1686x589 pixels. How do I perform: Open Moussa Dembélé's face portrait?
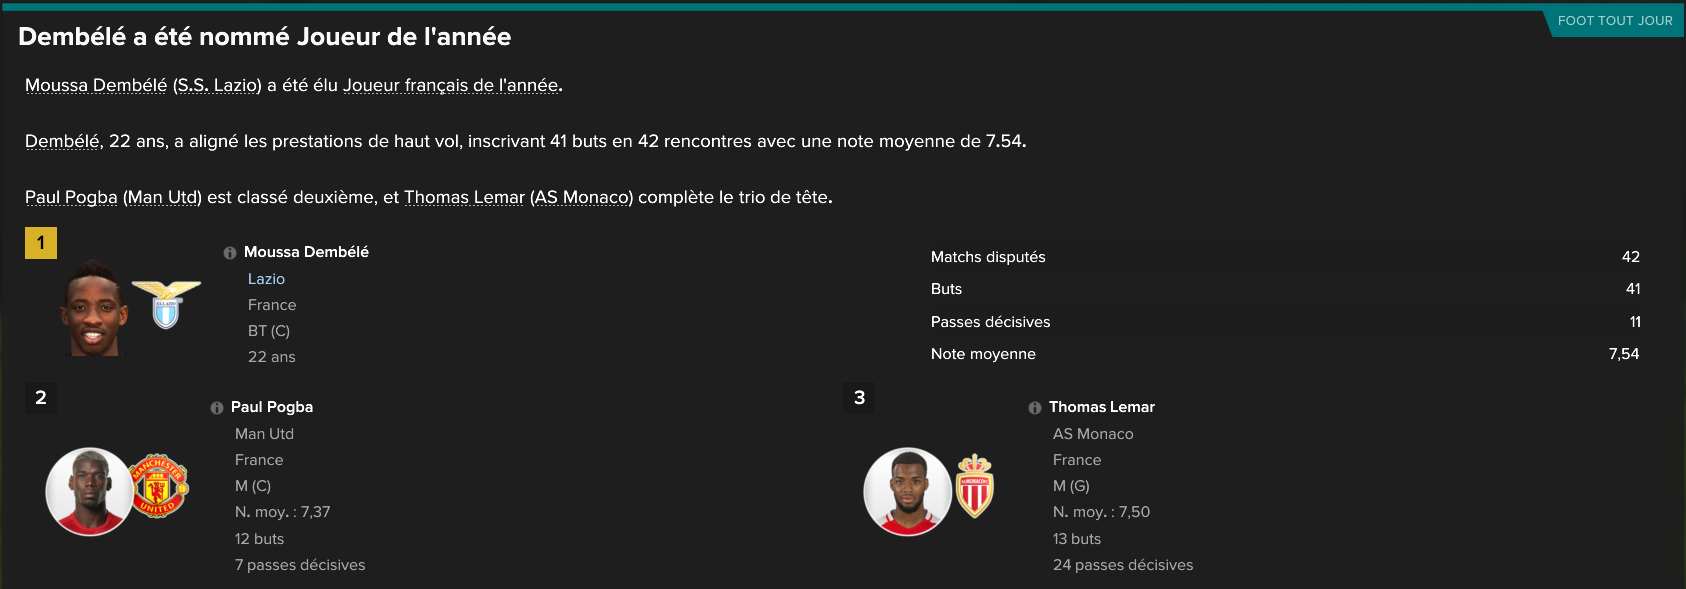point(93,308)
